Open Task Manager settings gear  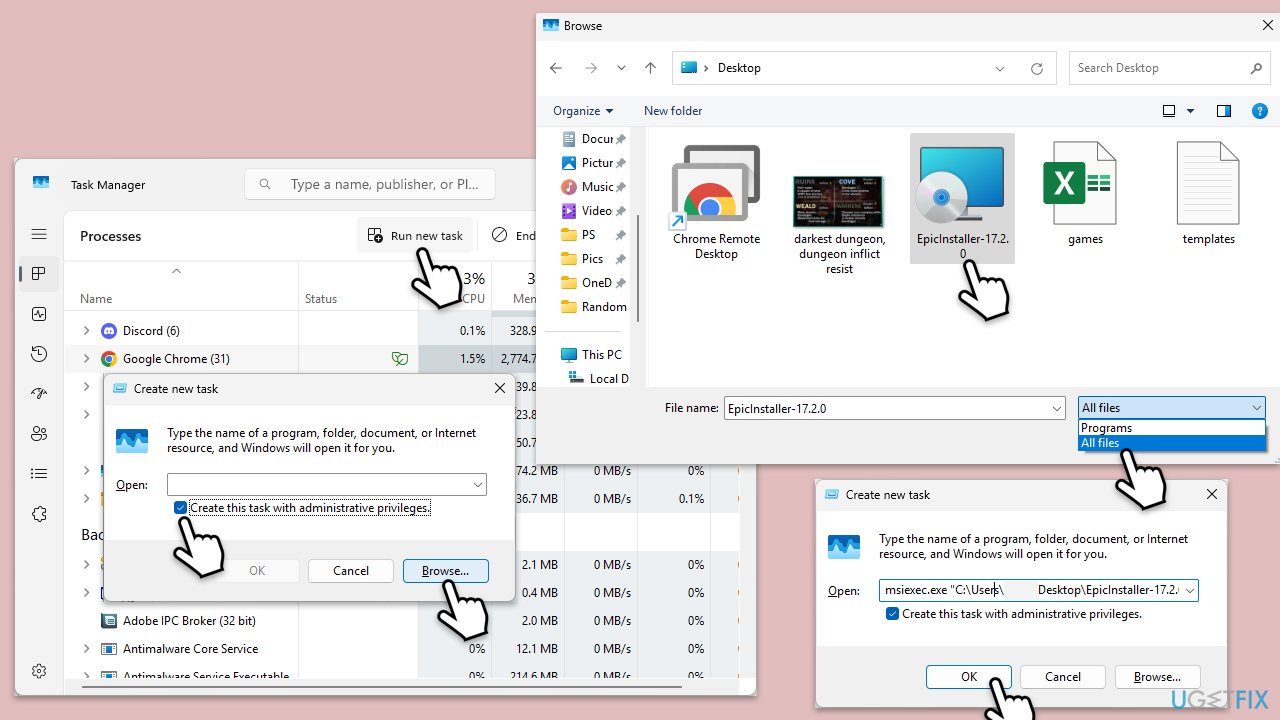[39, 671]
